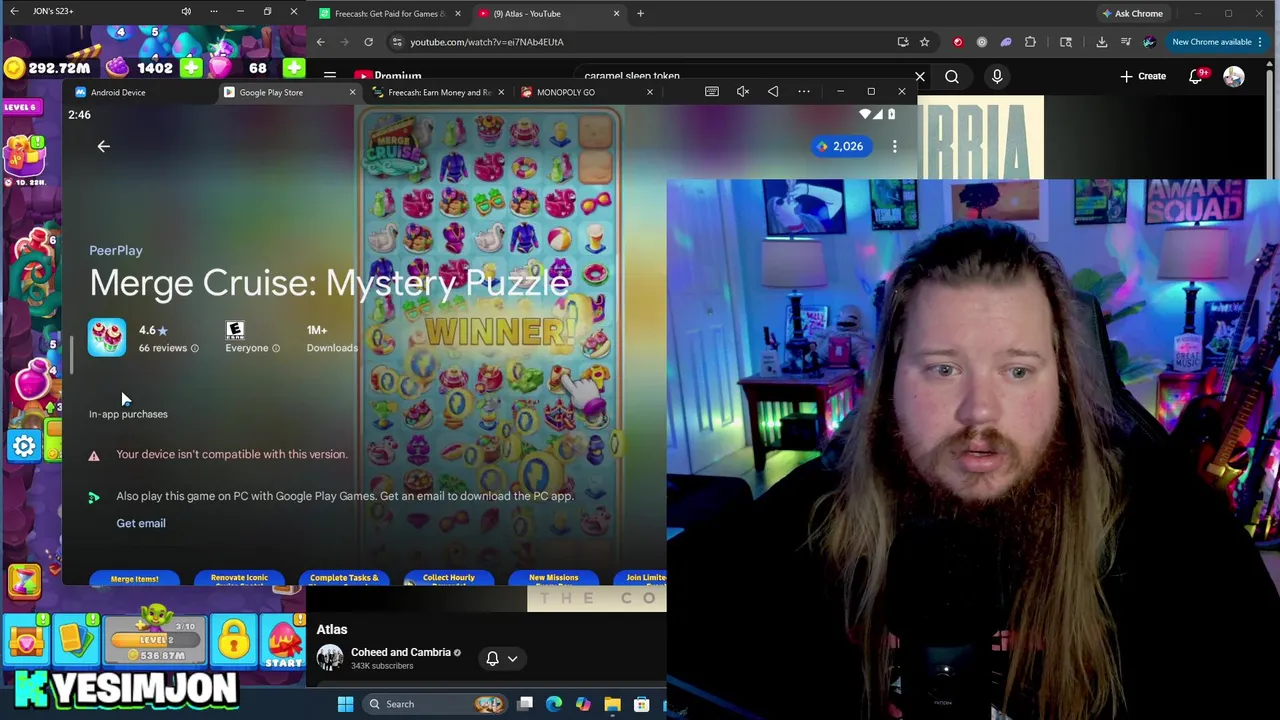The height and width of the screenshot is (720, 1280).
Task: Click the YouTube search magnifier button
Action: (x=952, y=76)
